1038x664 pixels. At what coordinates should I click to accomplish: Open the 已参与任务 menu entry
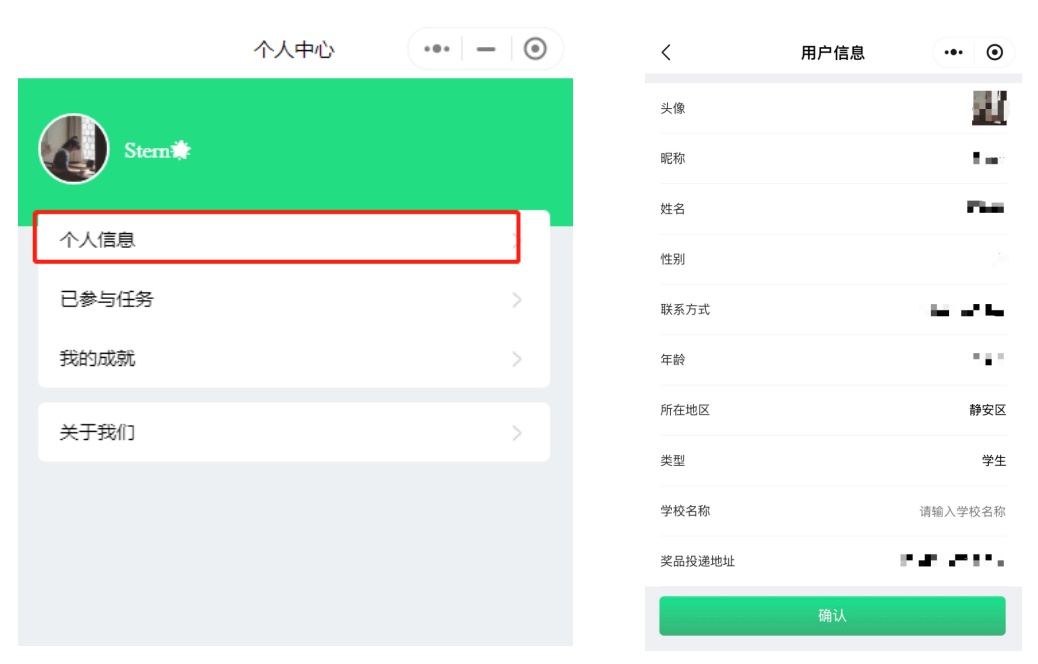(x=294, y=299)
